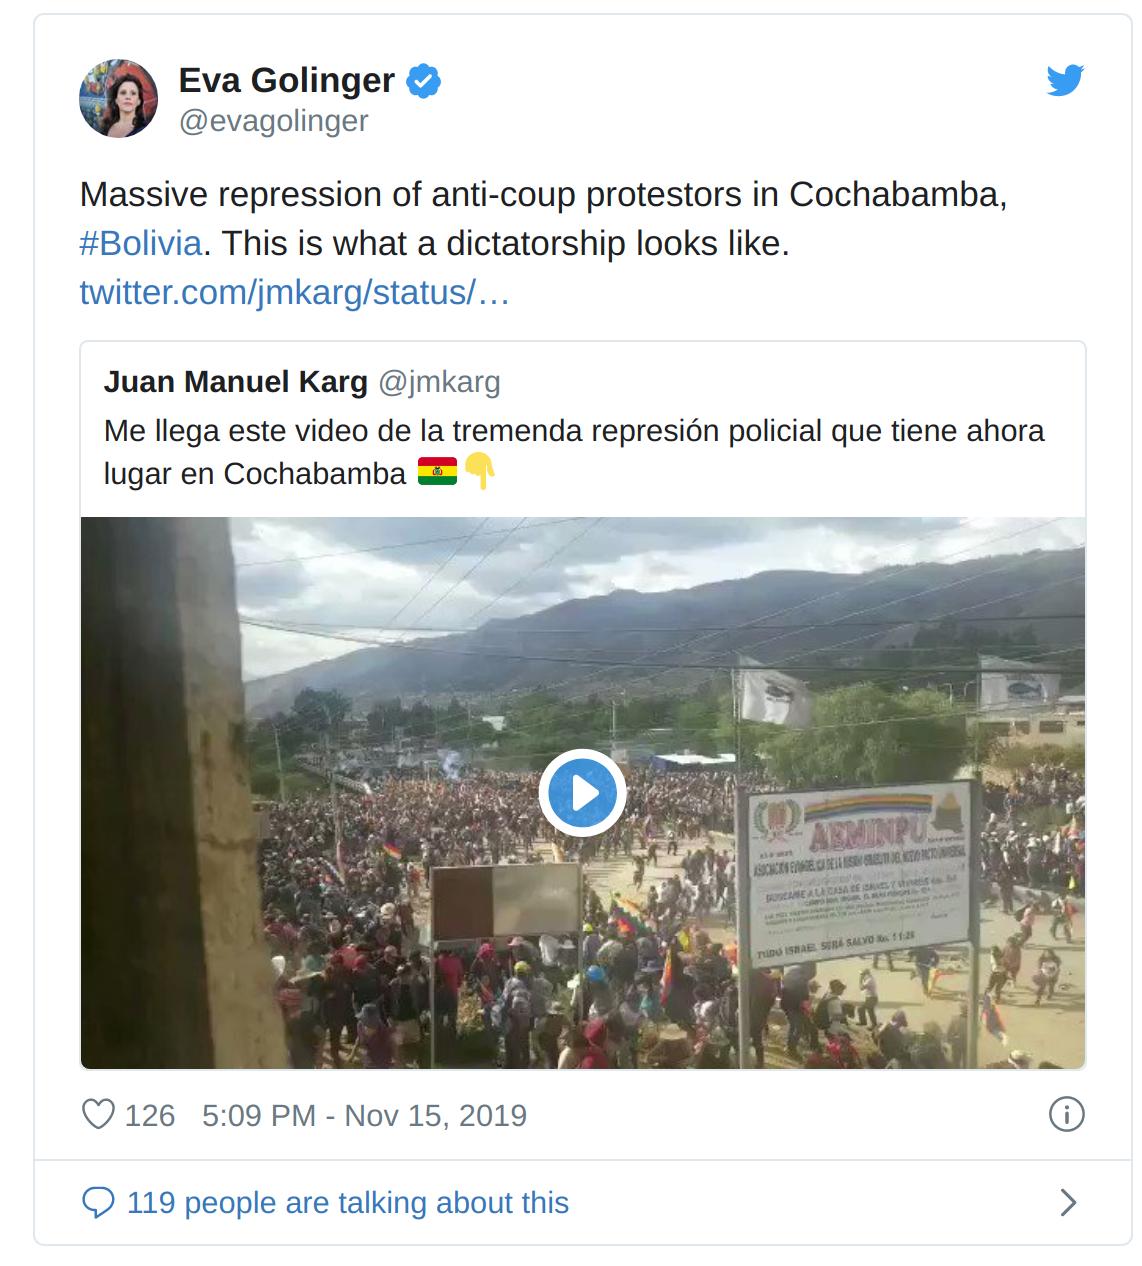Screen dimensions: 1142x1266
Task: Click the 5:09 PM - Nov 15, 2019 timestamp
Action: [x=364, y=1115]
